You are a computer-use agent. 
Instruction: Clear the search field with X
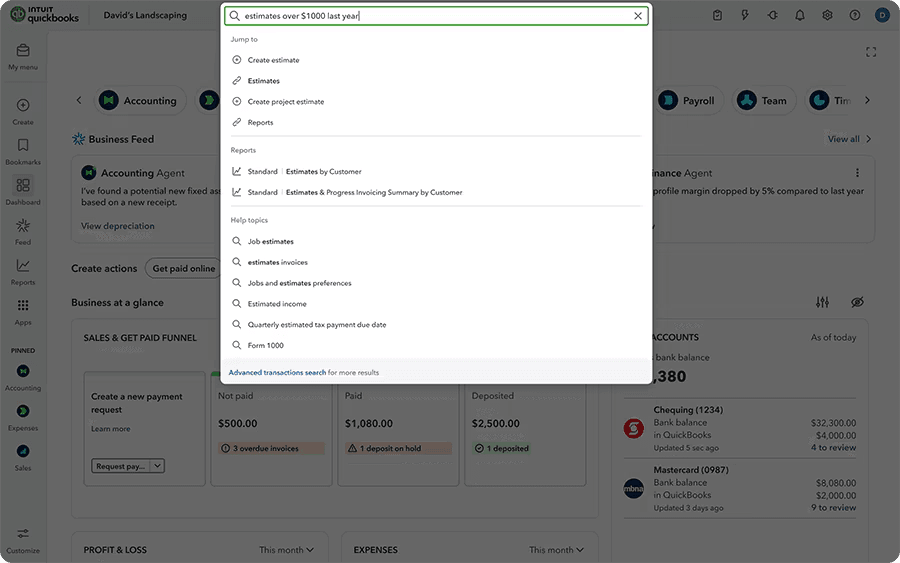pyautogui.click(x=638, y=16)
